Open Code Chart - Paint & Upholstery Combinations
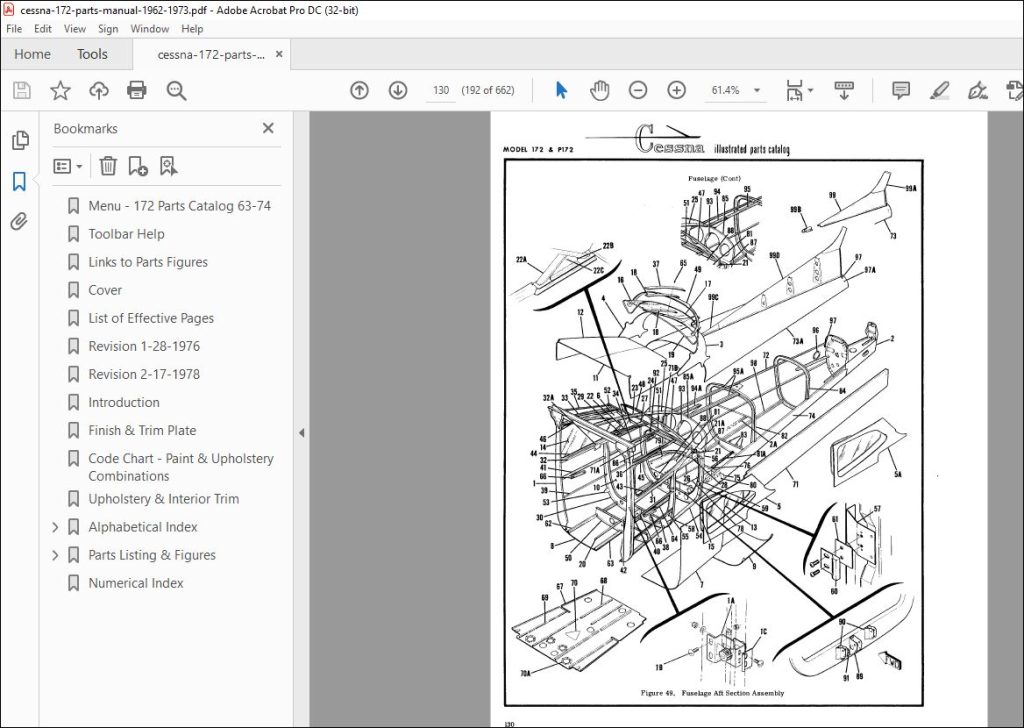Viewport: 1024px width, 728px height. tap(181, 467)
